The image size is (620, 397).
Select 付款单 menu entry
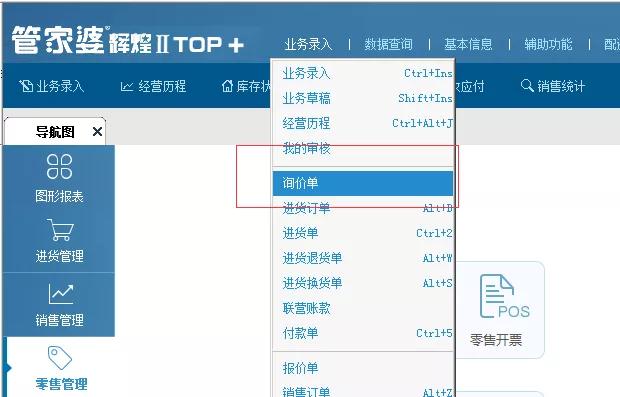(x=363, y=333)
